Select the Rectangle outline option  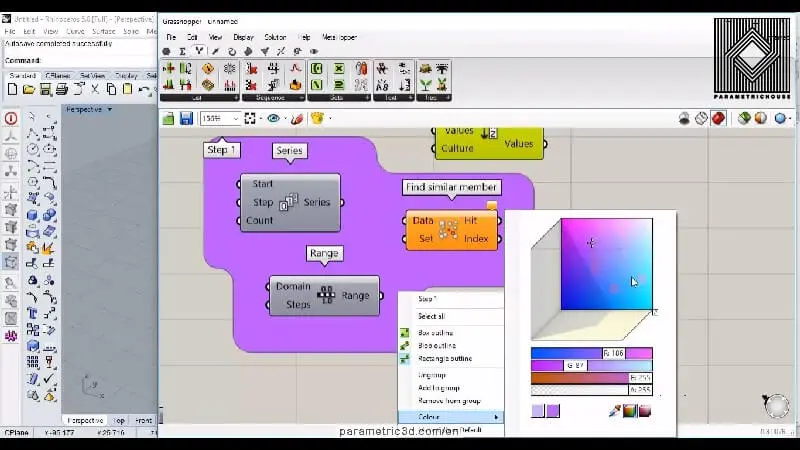click(444, 358)
